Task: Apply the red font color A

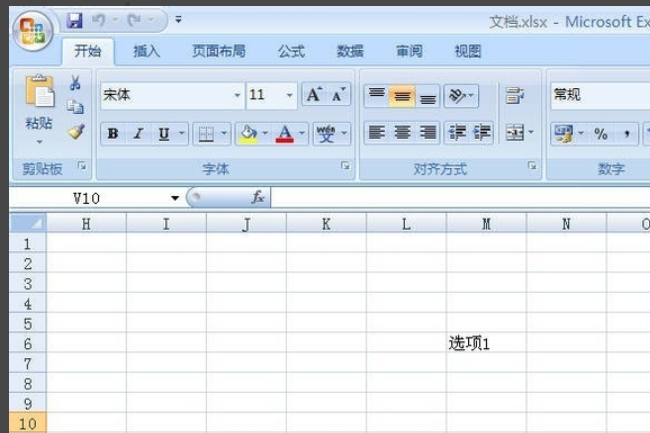Action: 285,134
